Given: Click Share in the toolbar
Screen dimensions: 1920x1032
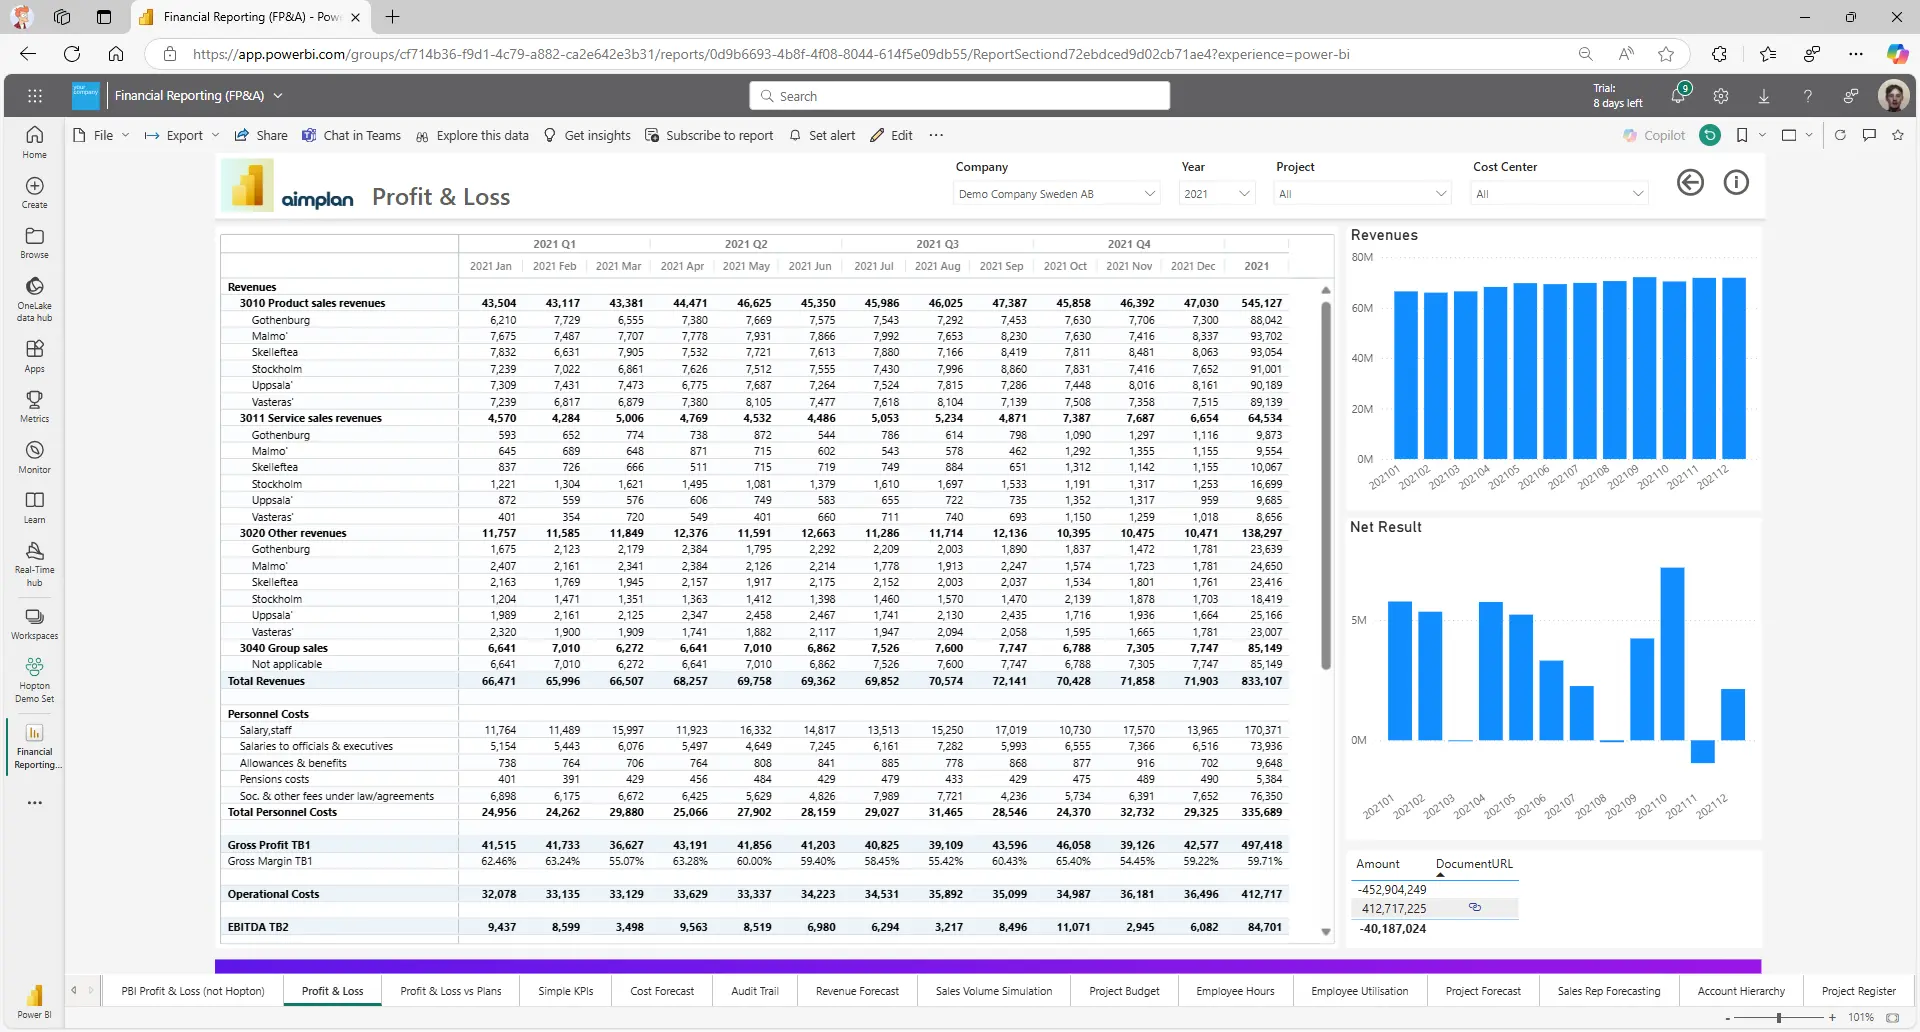Looking at the screenshot, I should coord(261,135).
